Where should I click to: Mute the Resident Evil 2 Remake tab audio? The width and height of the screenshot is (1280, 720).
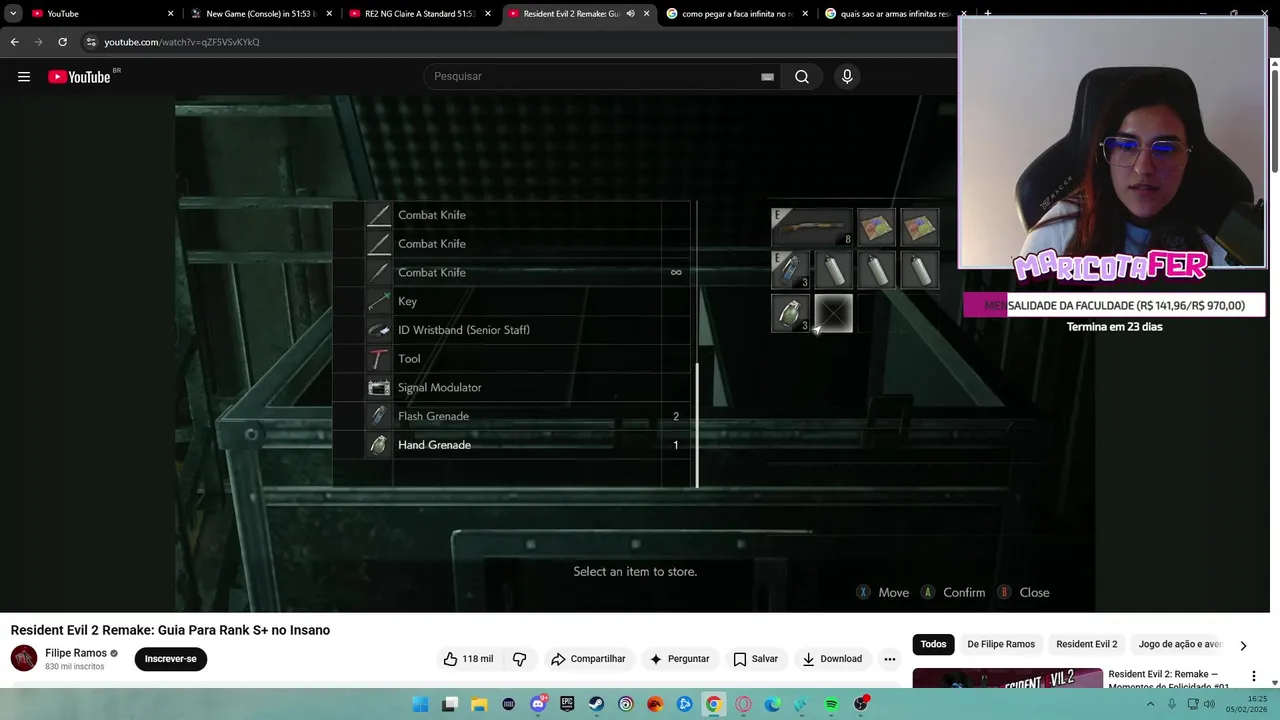(630, 14)
